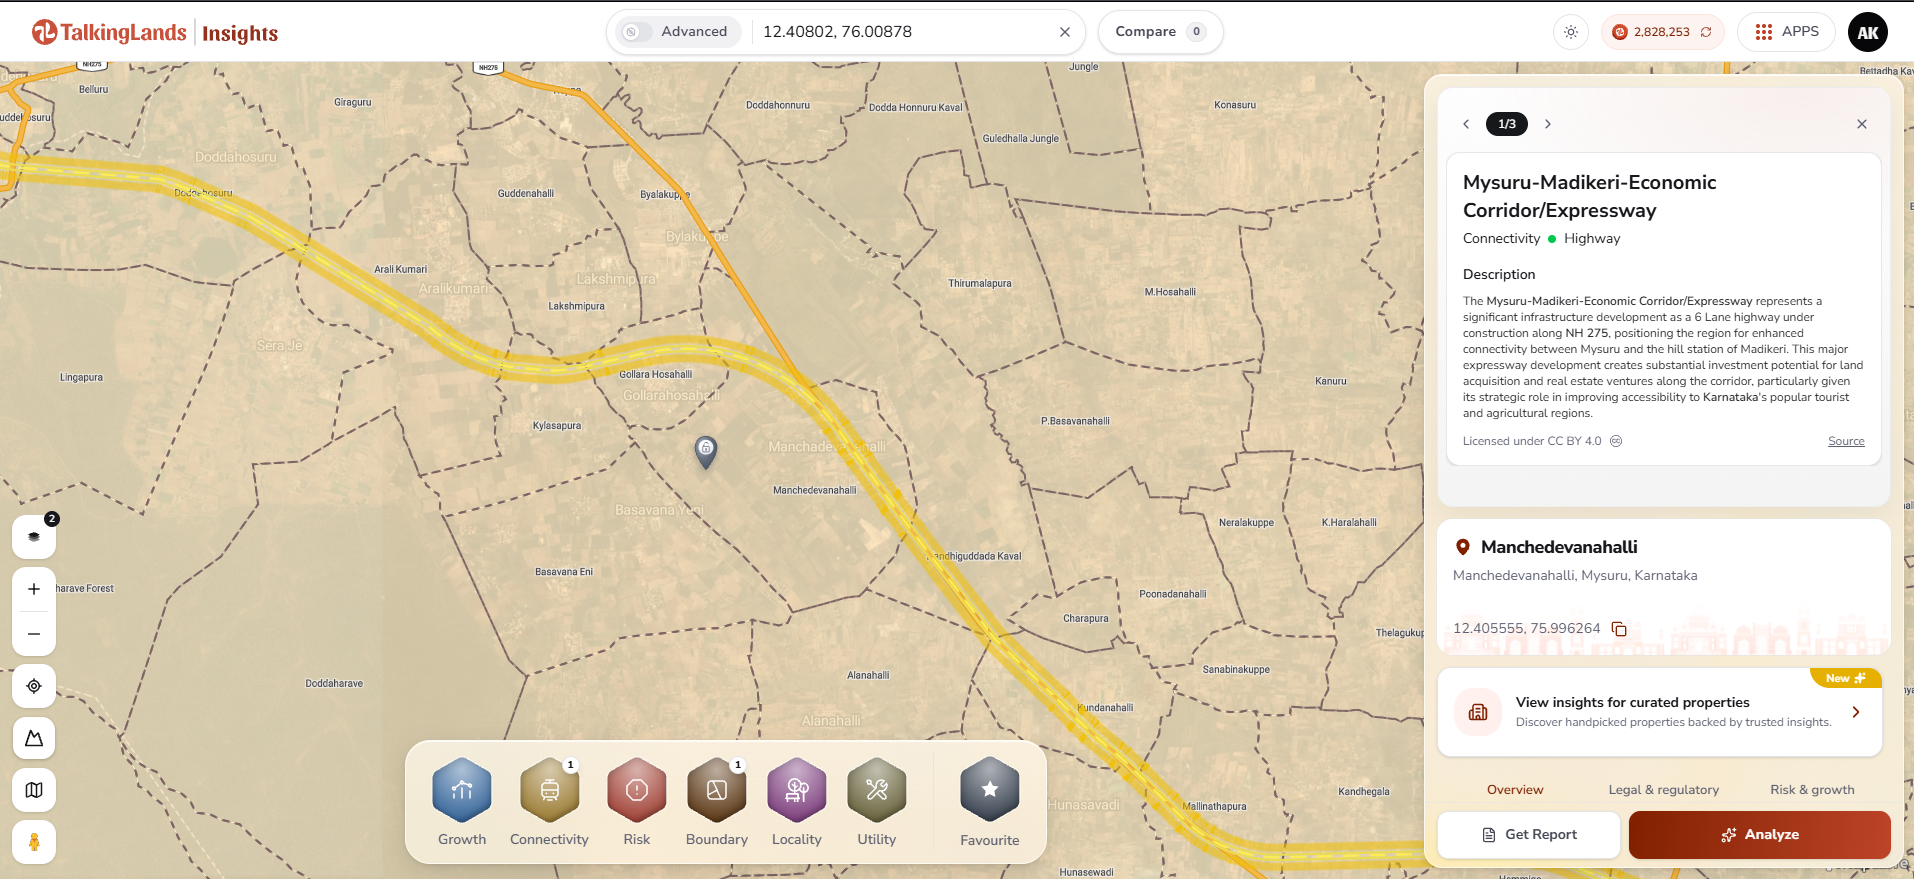Clear the coordinates search field
1914x879 pixels.
pyautogui.click(x=1065, y=32)
